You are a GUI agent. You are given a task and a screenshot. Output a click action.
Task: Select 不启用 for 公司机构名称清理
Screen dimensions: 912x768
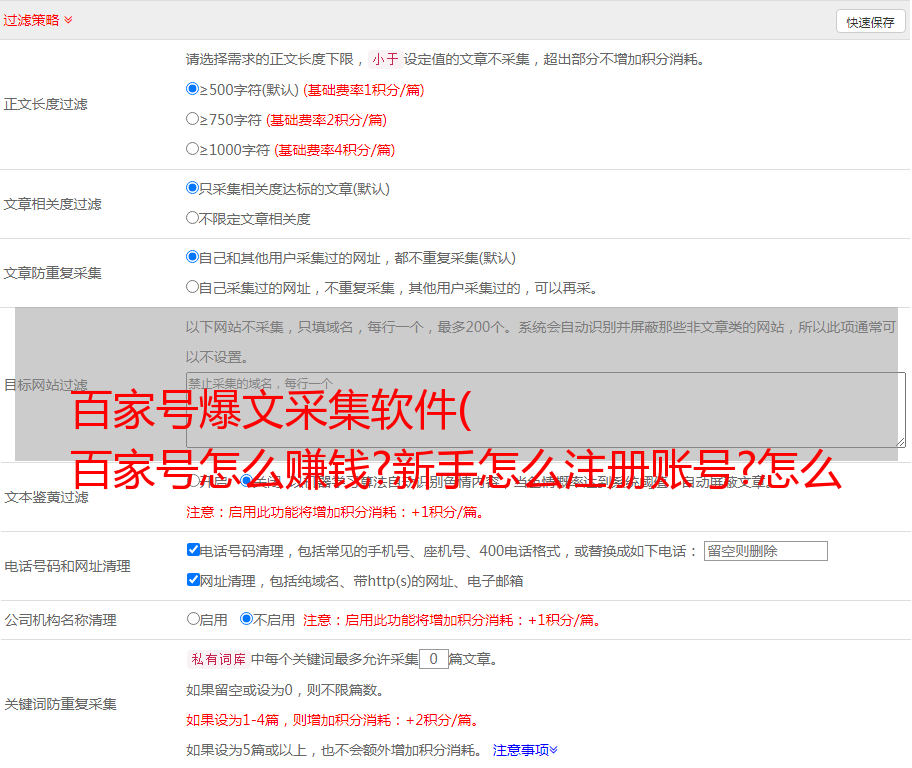coord(246,619)
